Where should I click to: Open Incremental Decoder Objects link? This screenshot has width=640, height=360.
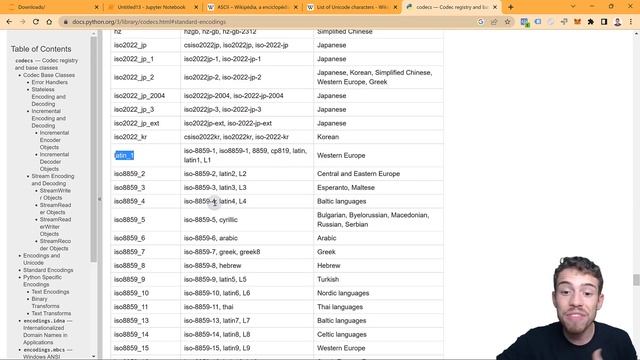(54, 162)
